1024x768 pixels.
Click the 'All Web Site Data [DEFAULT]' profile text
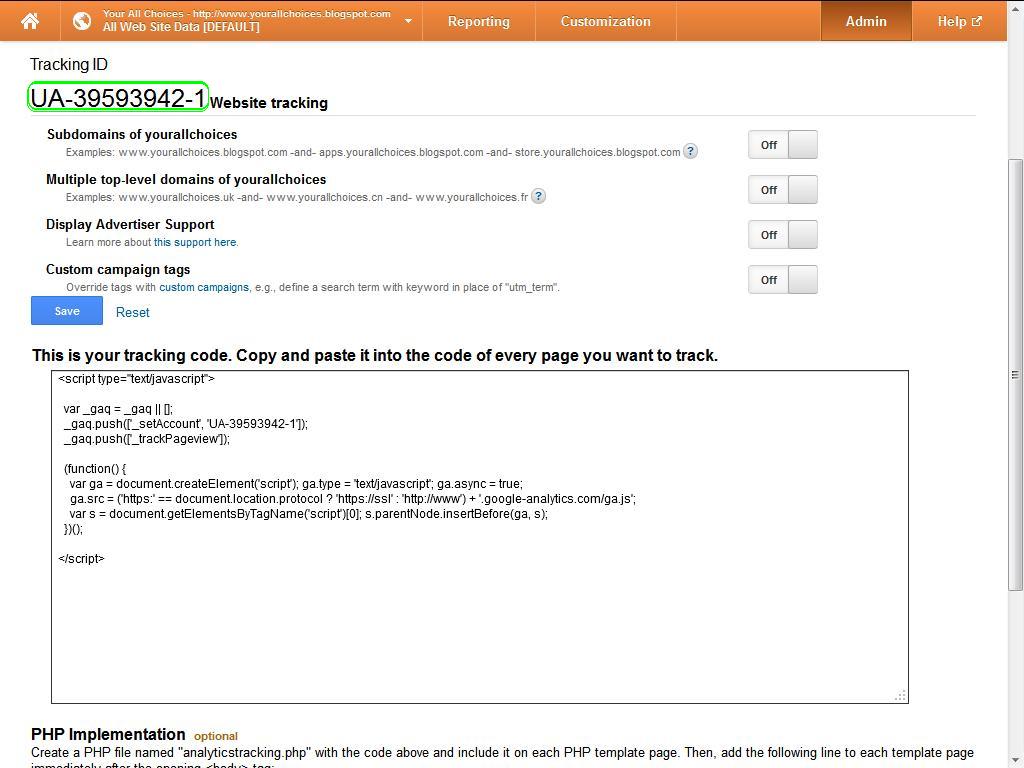tap(181, 27)
